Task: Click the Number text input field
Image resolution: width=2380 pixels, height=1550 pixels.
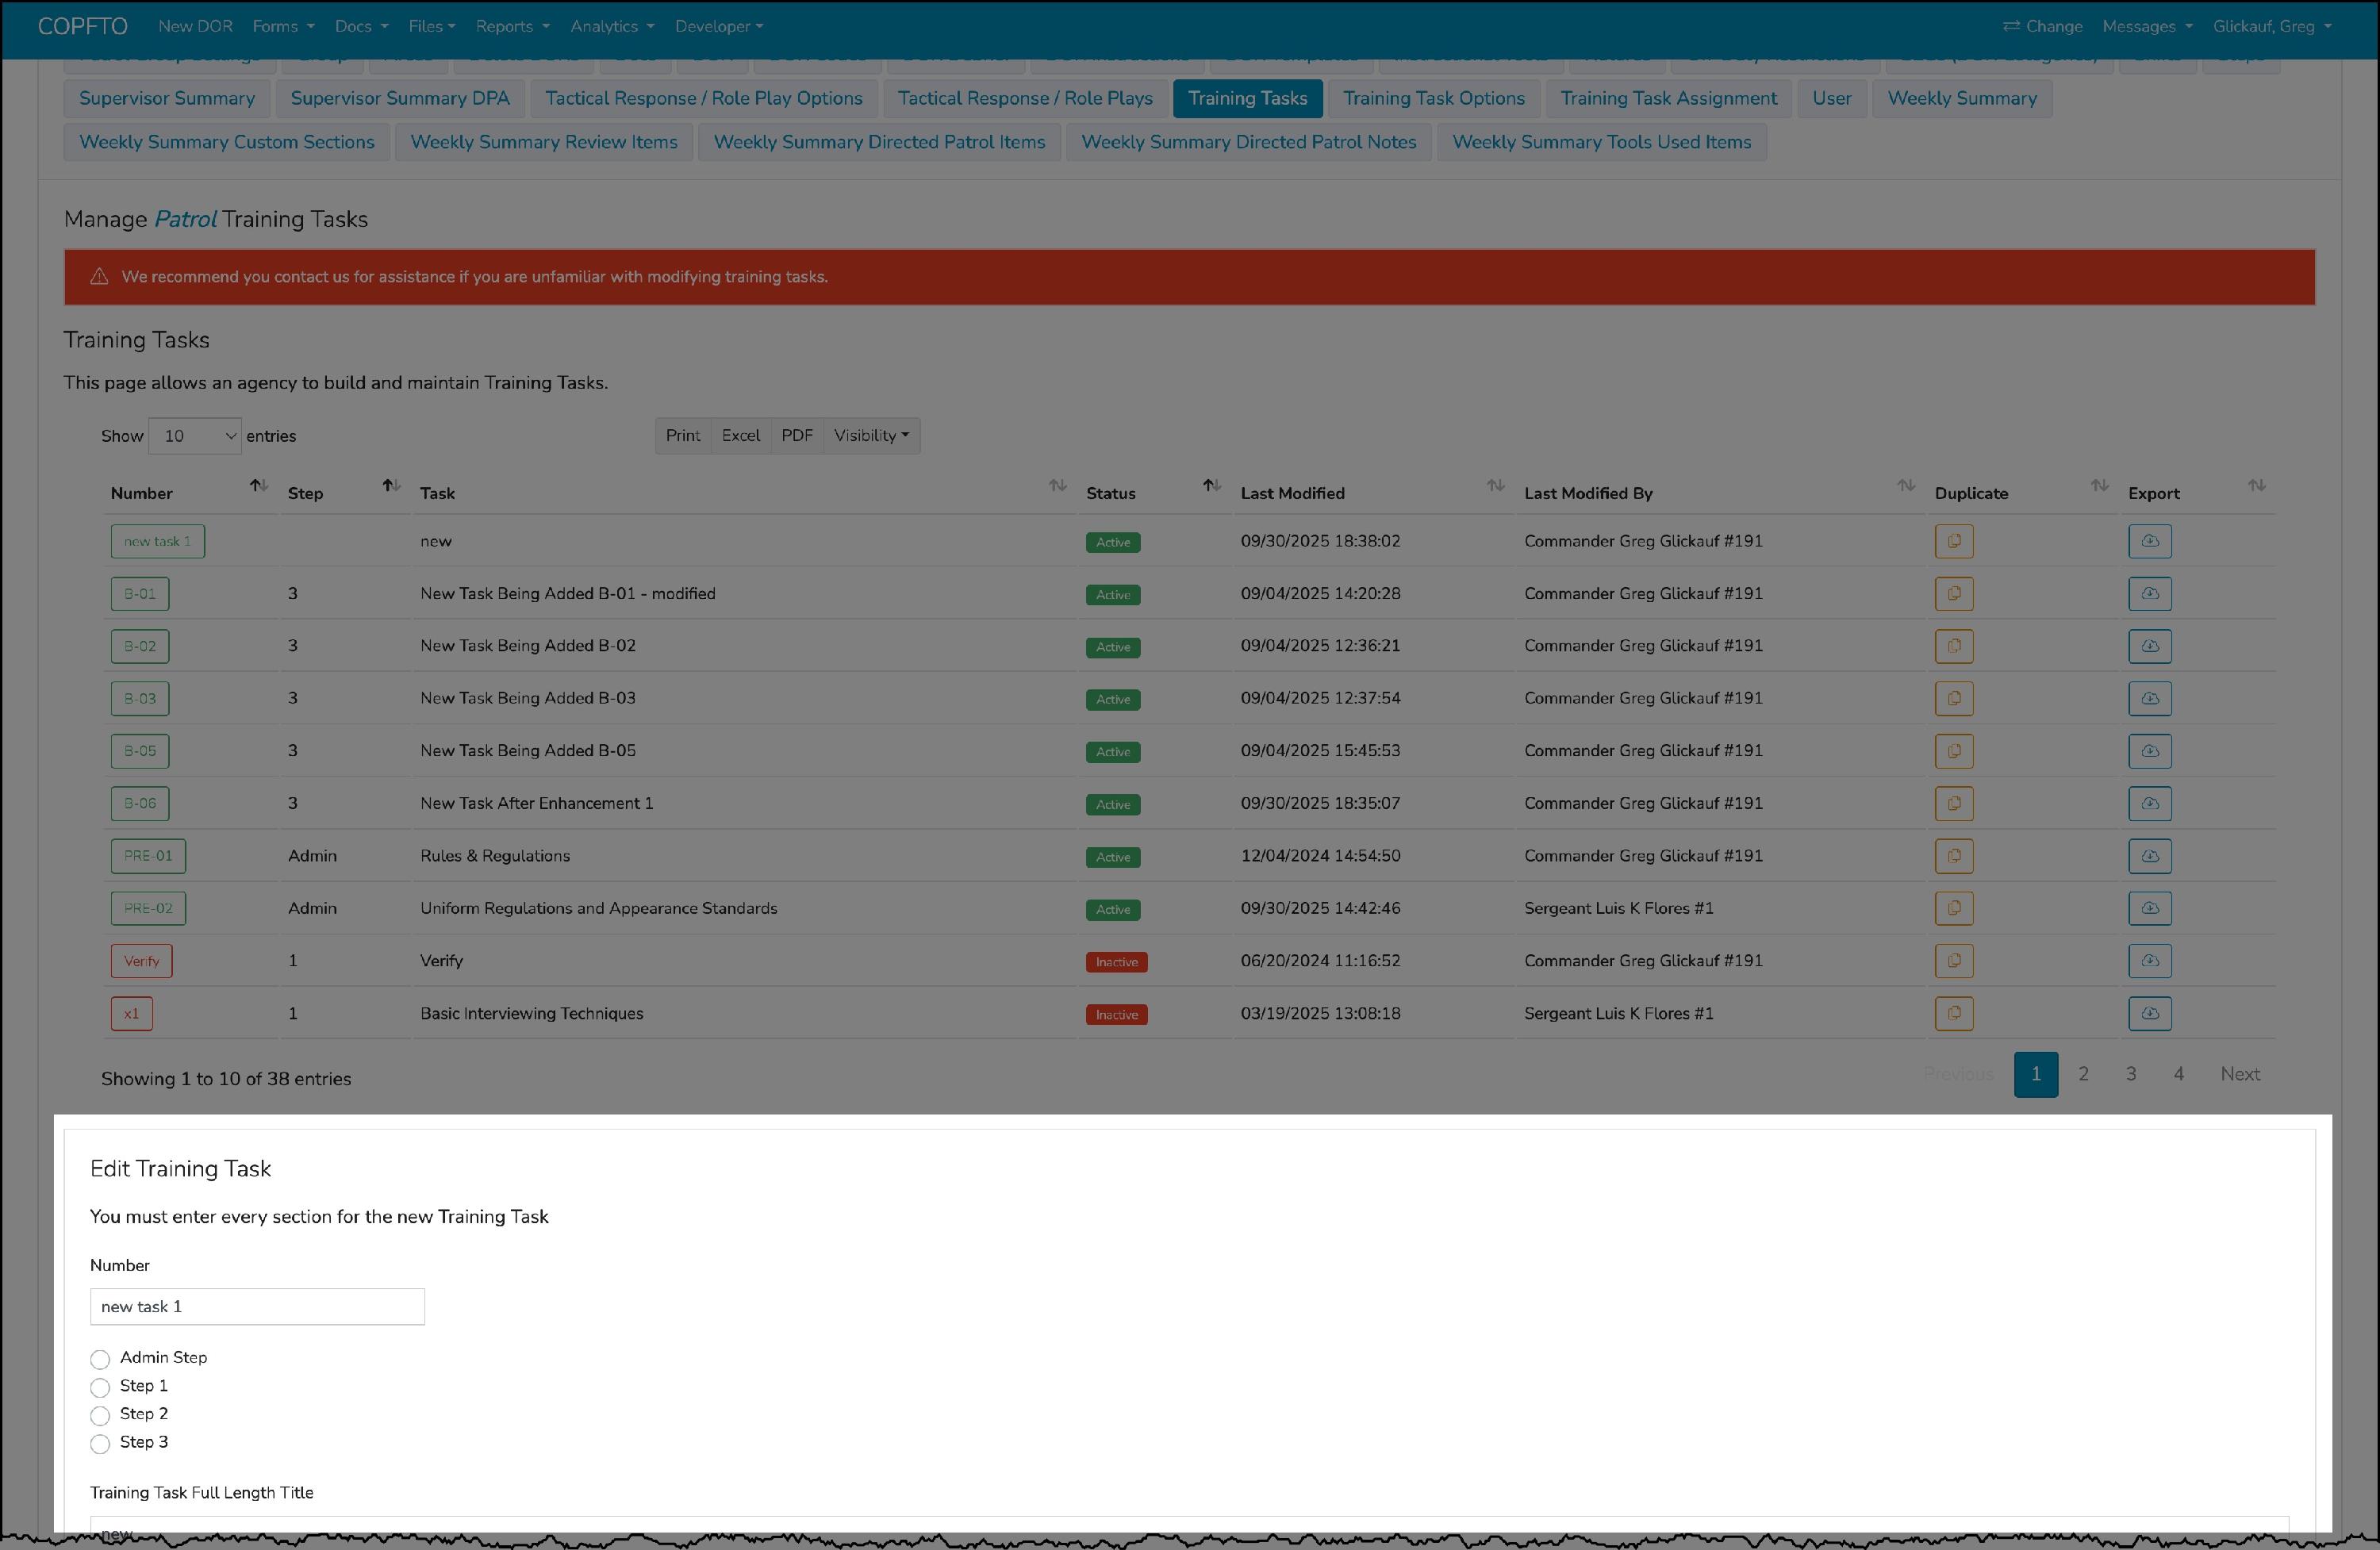Action: point(257,1306)
